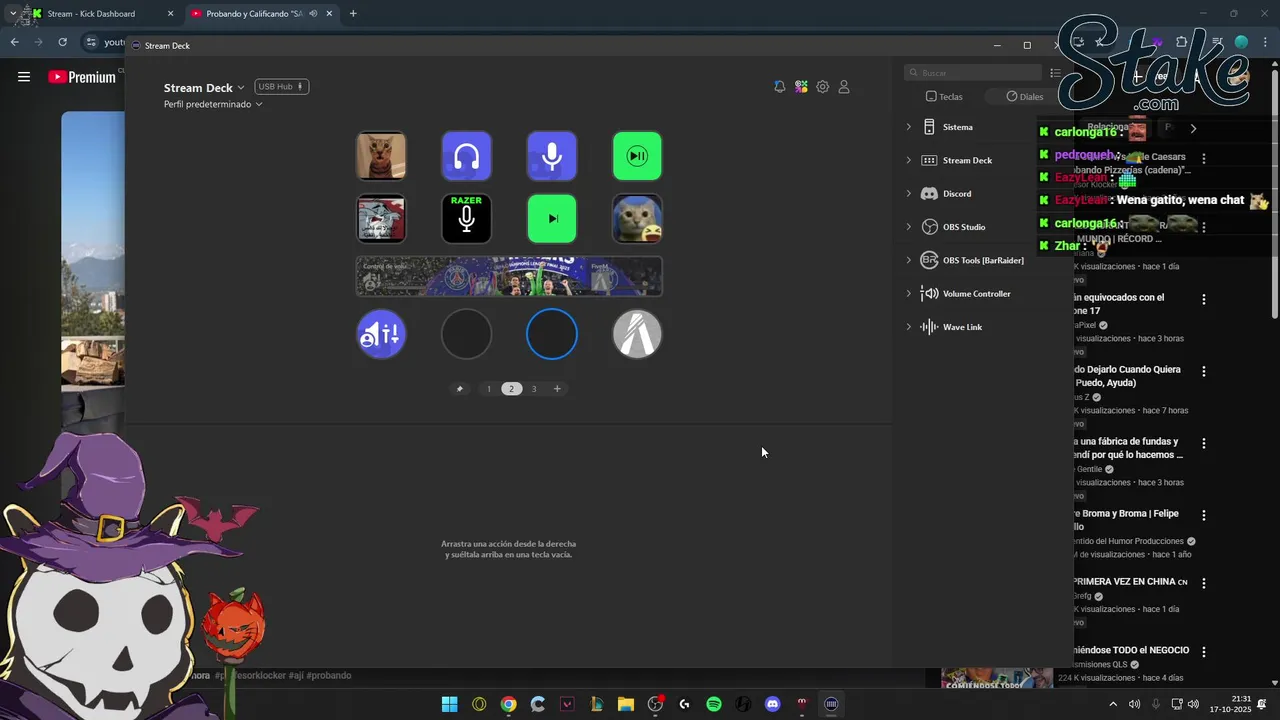This screenshot has width=1280, height=720.
Task: Open the Stream Deck device dropdown
Action: coord(204,88)
